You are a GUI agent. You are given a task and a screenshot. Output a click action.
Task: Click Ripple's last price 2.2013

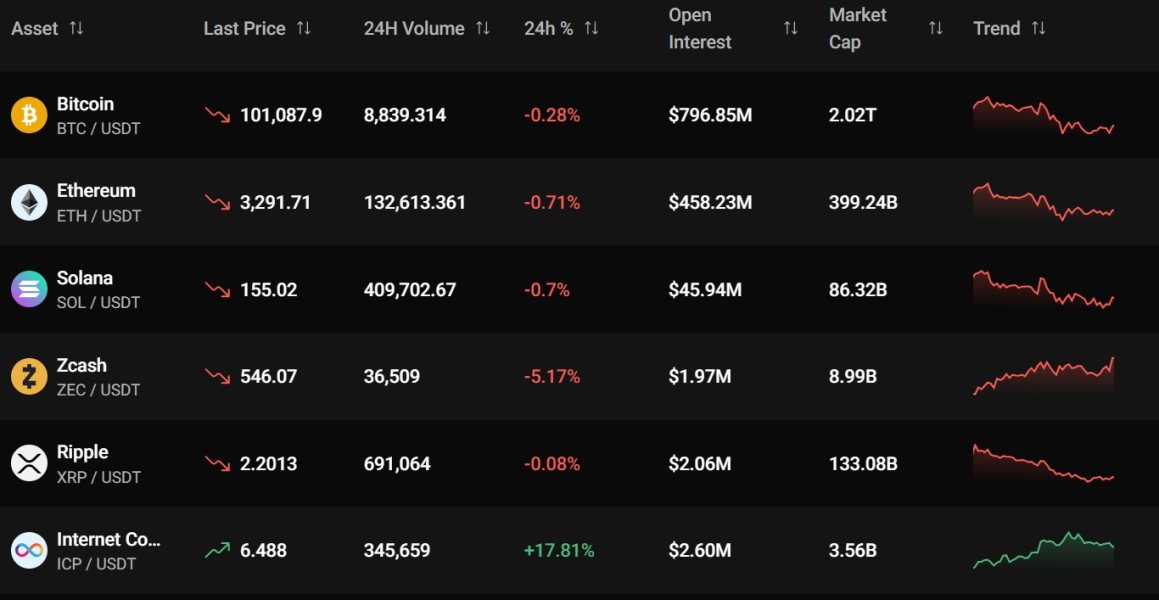point(268,464)
